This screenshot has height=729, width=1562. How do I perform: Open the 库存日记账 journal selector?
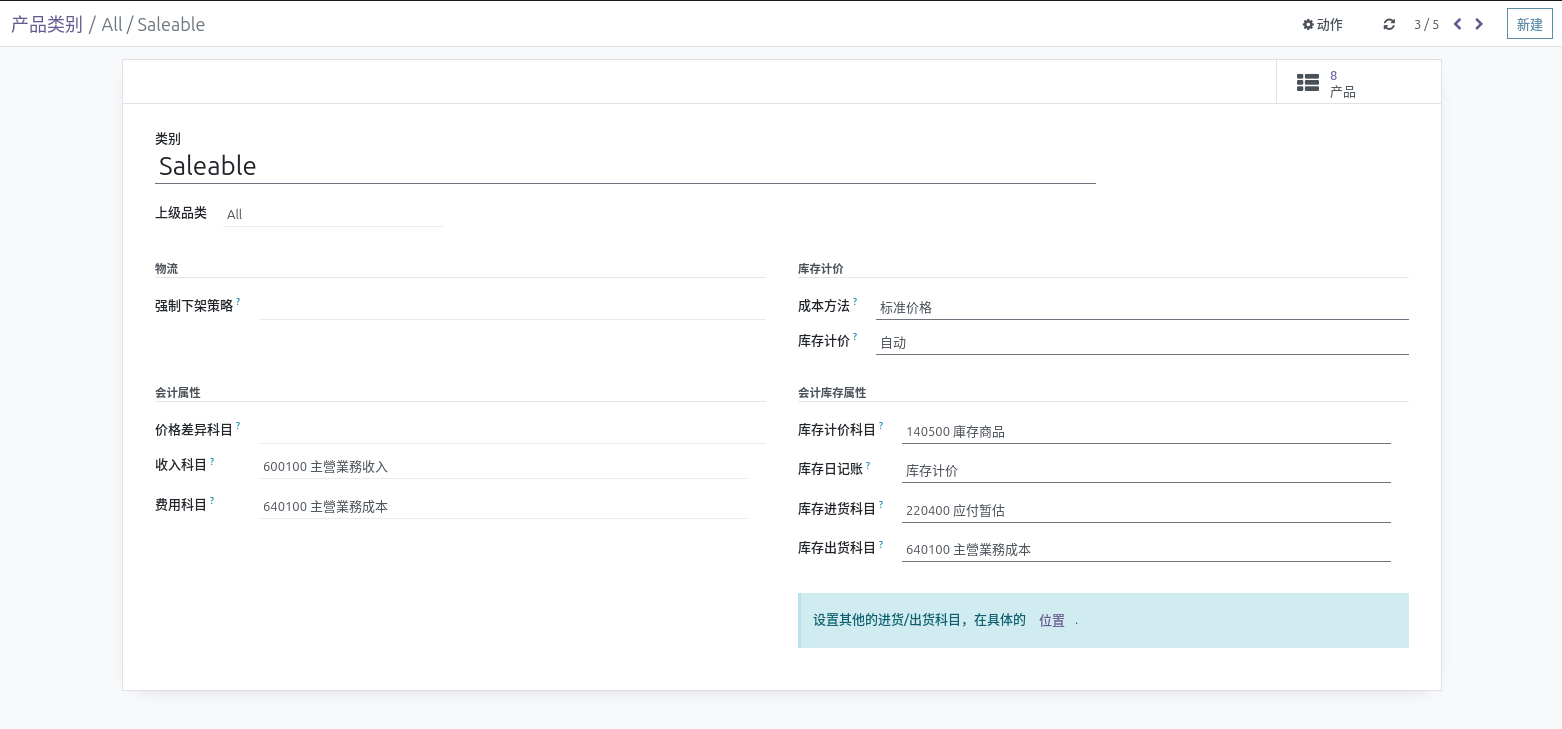point(1146,471)
